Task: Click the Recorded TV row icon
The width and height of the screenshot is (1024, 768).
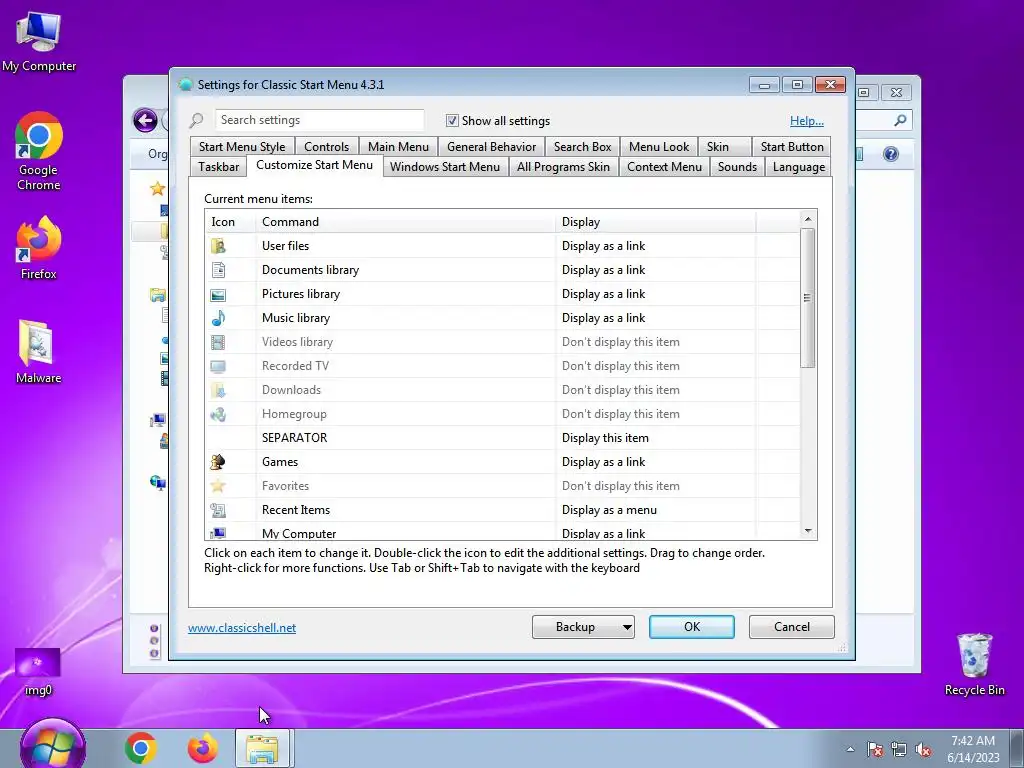Action: [218, 366]
